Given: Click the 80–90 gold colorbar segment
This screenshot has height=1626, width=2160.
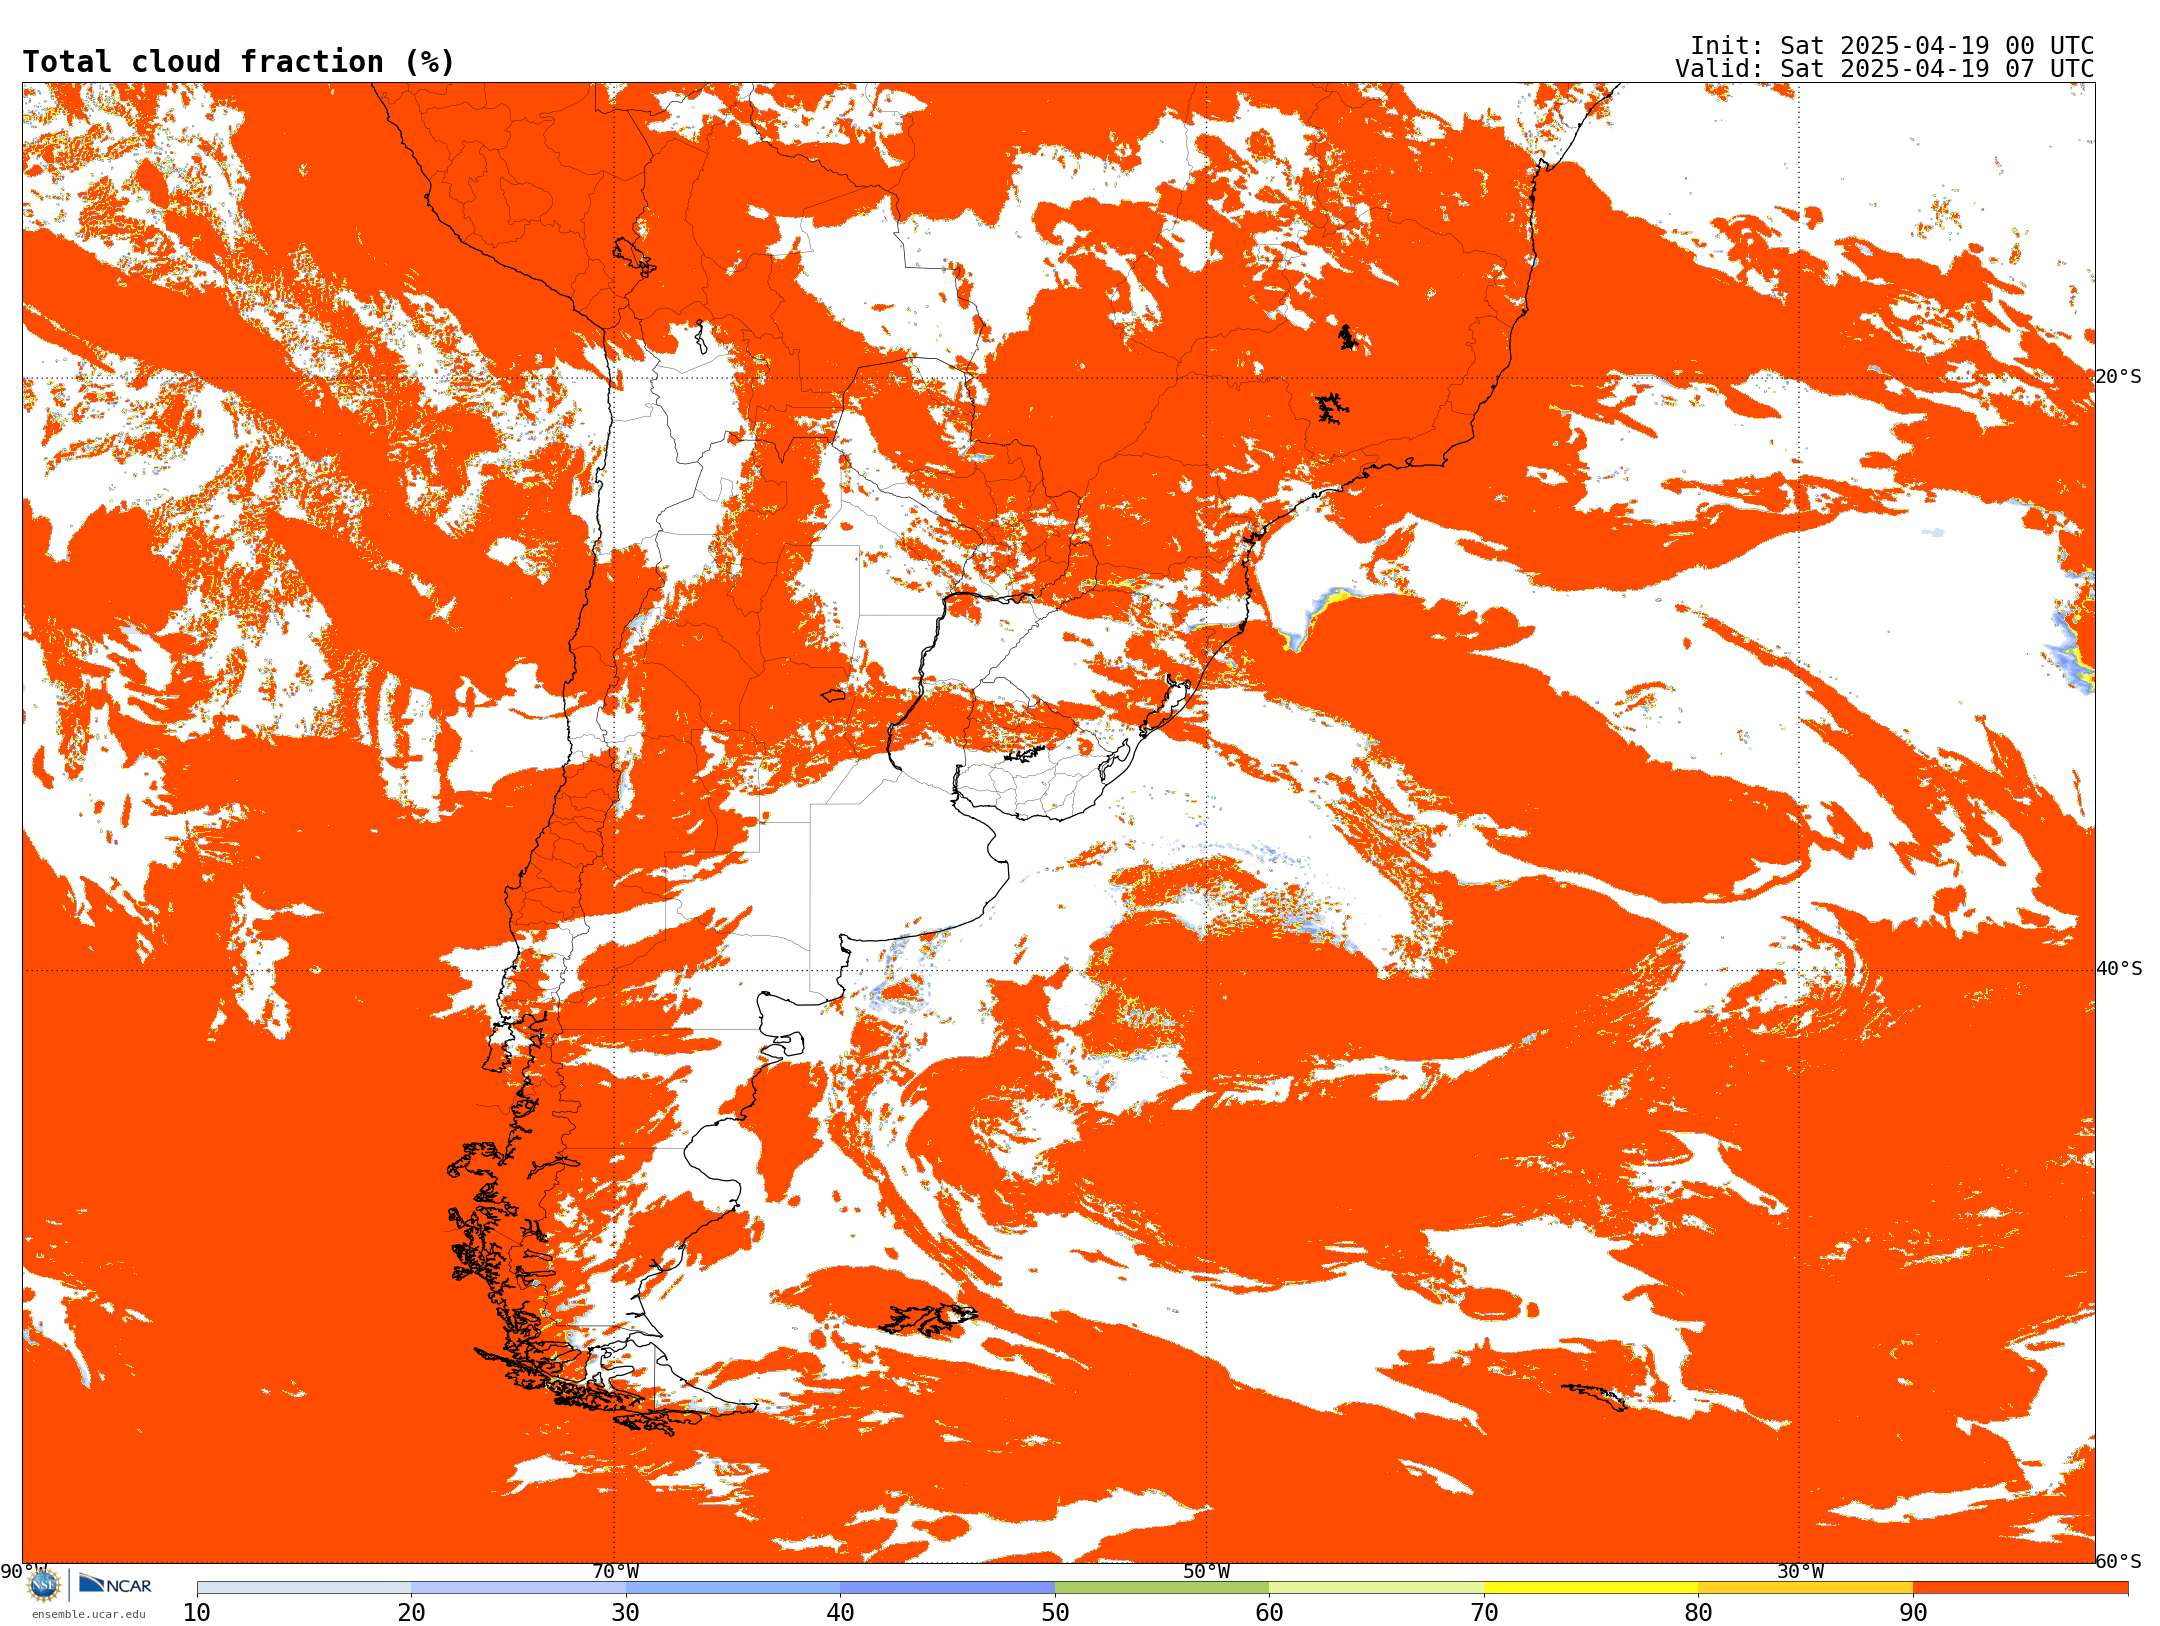Looking at the screenshot, I should pyautogui.click(x=1806, y=1588).
